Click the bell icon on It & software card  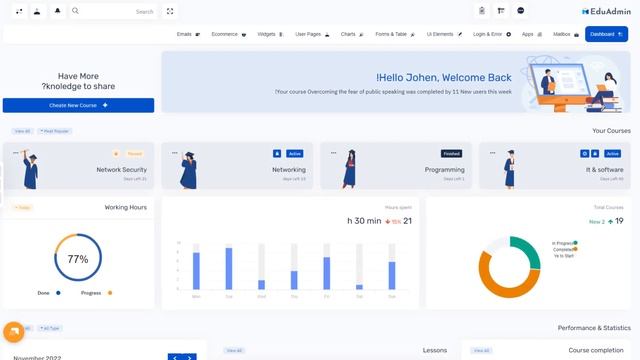(x=595, y=153)
